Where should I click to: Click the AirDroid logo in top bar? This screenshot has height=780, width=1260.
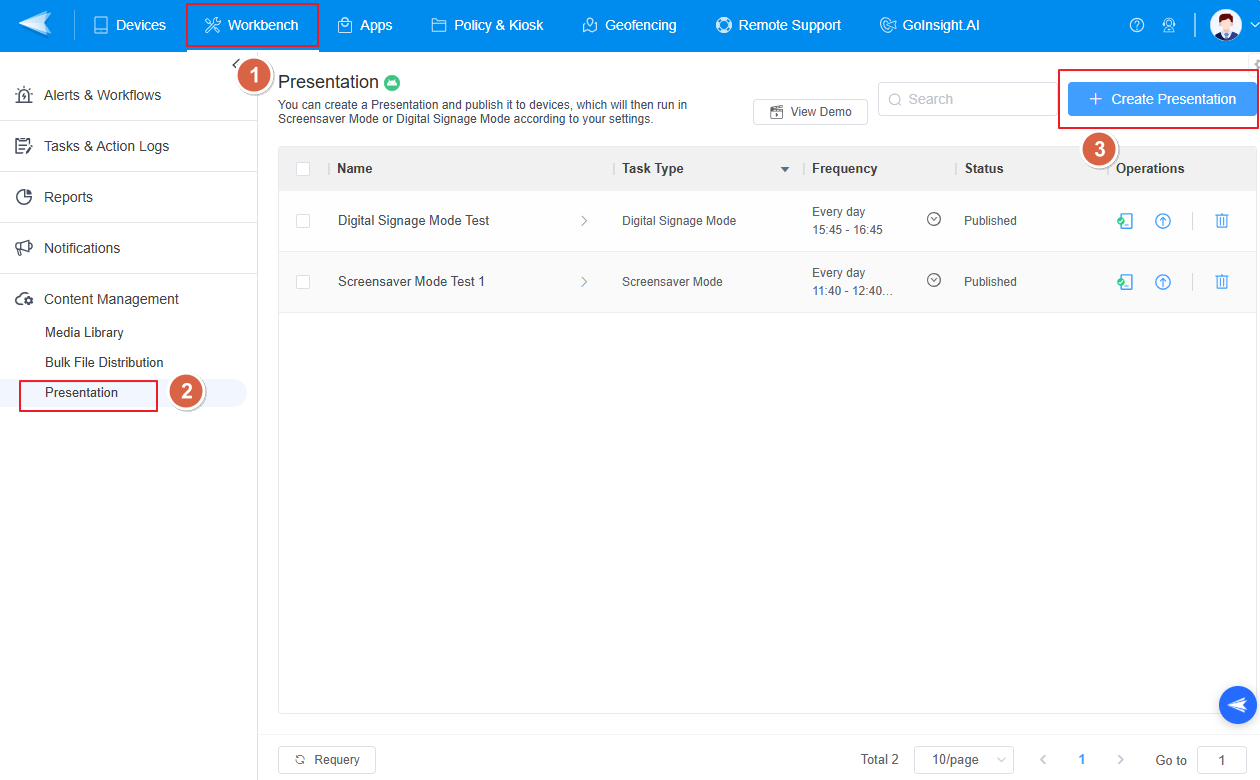[x=35, y=25]
